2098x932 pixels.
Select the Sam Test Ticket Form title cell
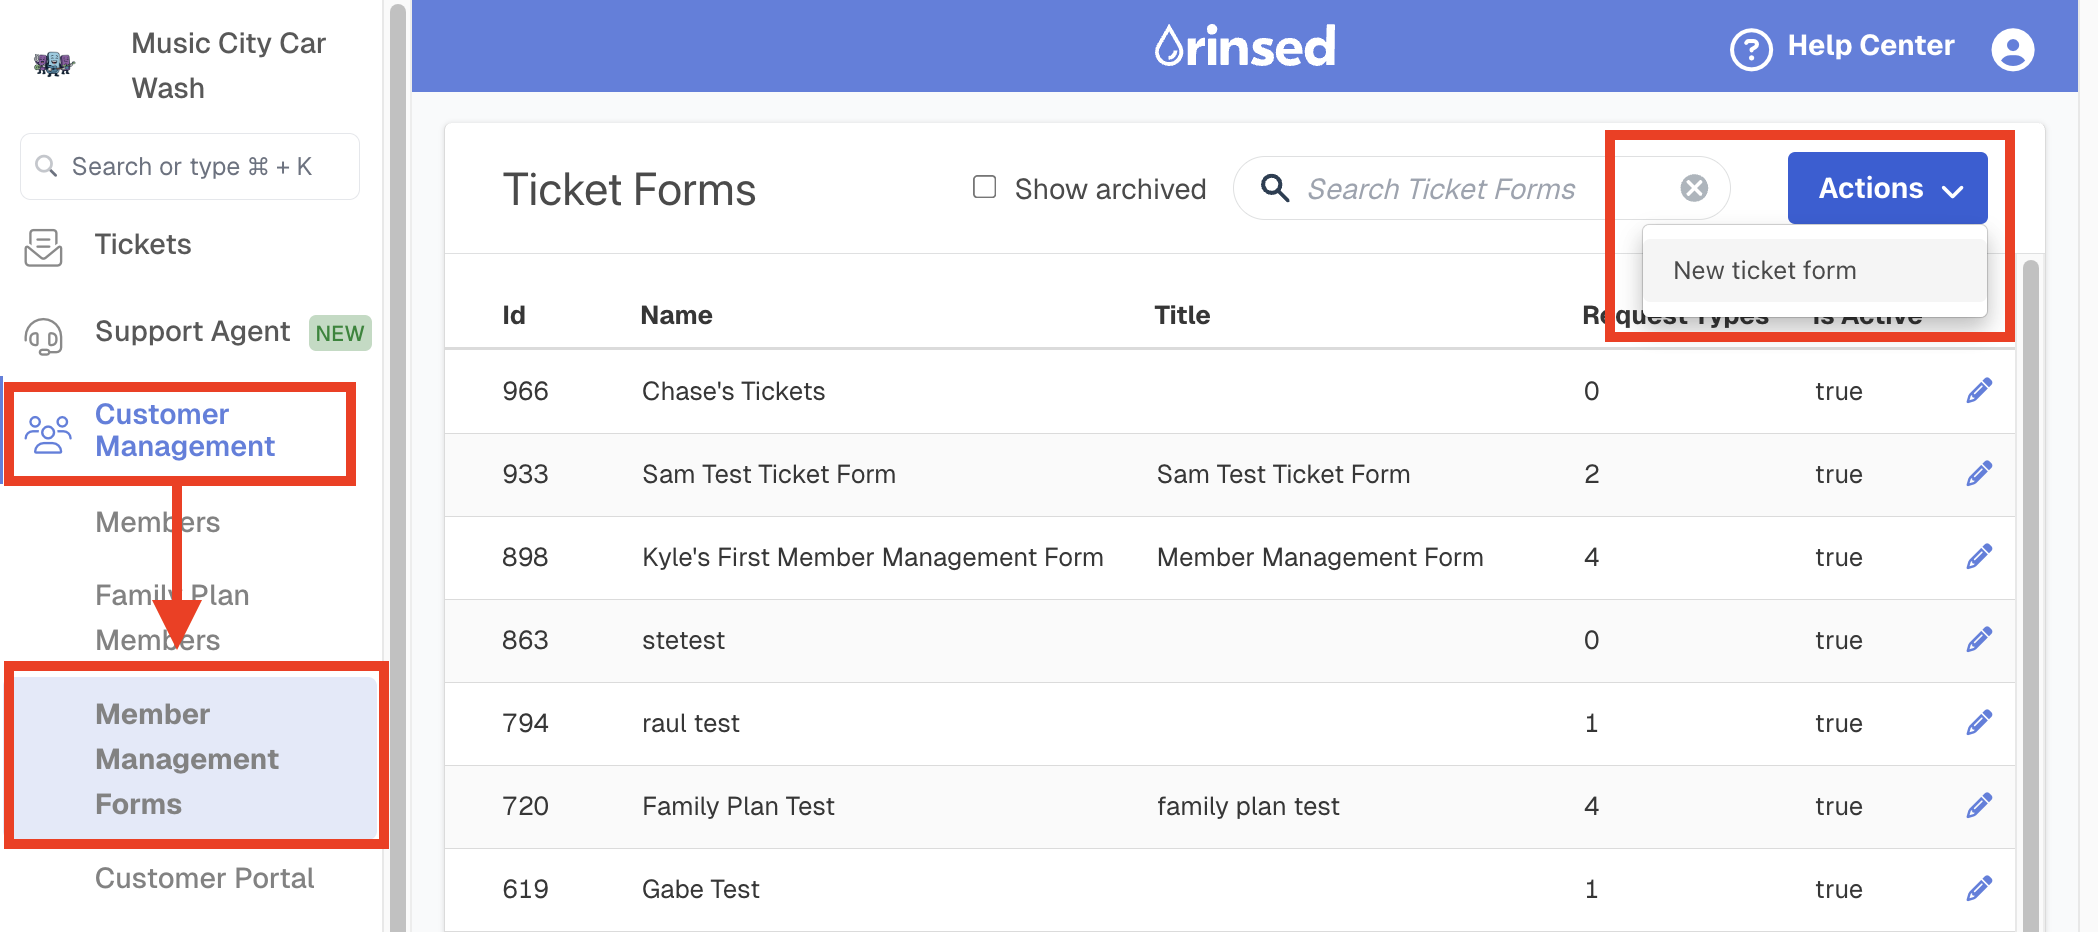[x=1283, y=474]
